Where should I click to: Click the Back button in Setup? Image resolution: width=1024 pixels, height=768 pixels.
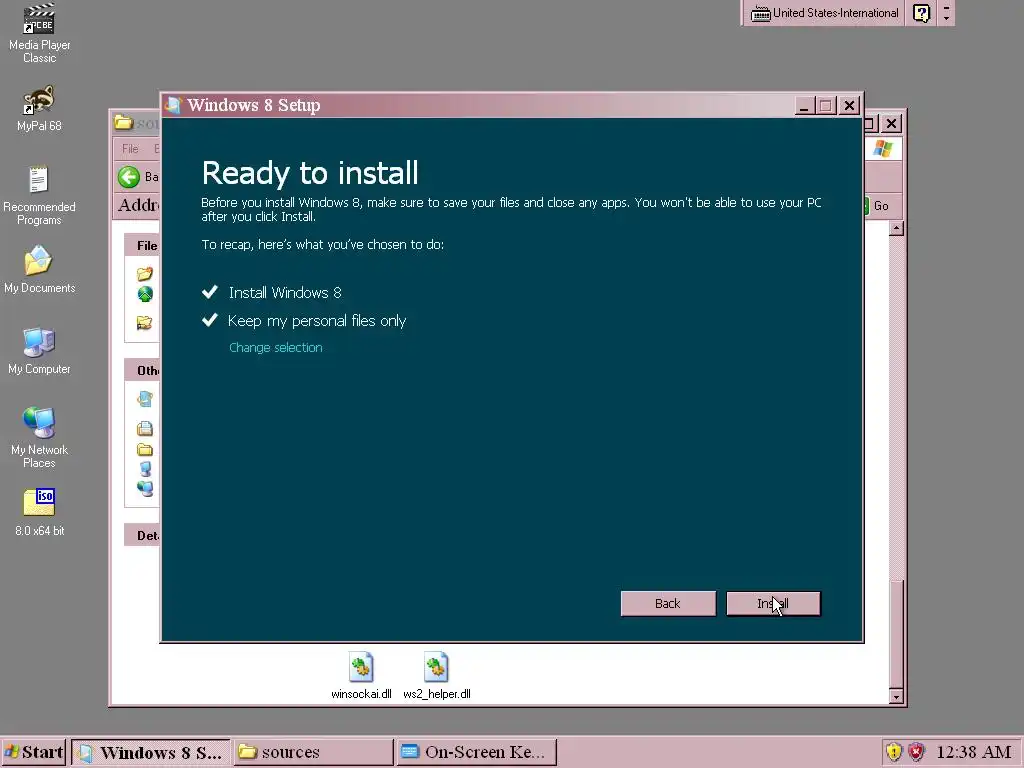(x=667, y=603)
